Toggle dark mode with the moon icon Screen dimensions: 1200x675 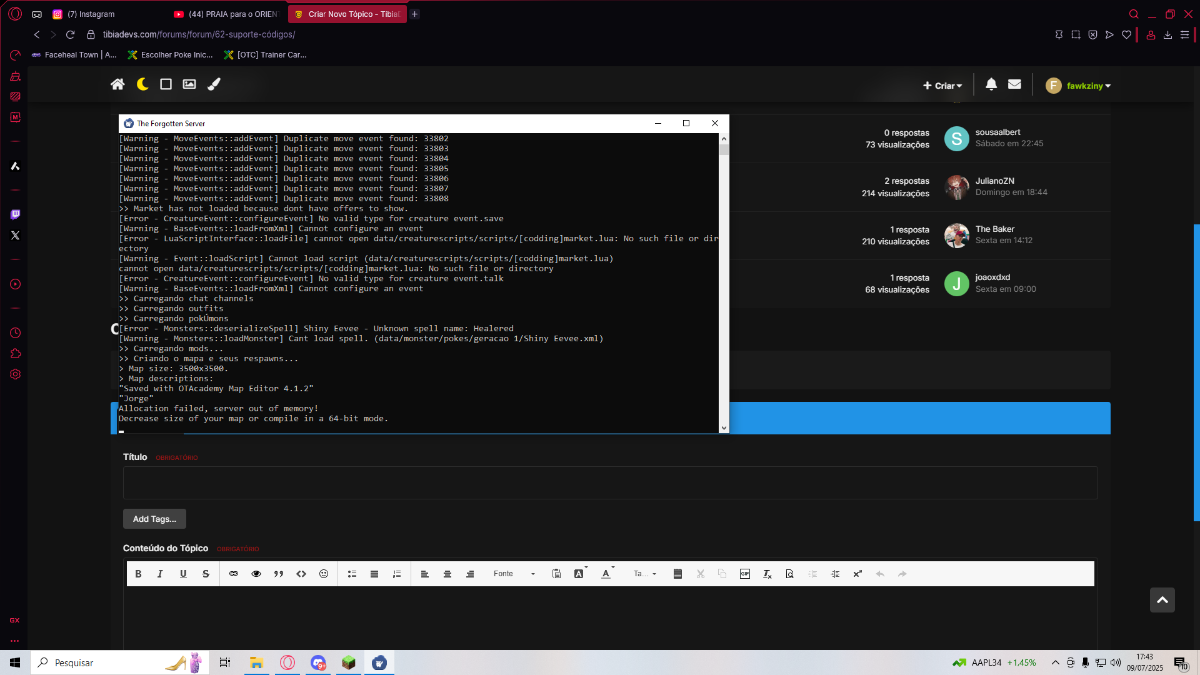pyautogui.click(x=142, y=85)
